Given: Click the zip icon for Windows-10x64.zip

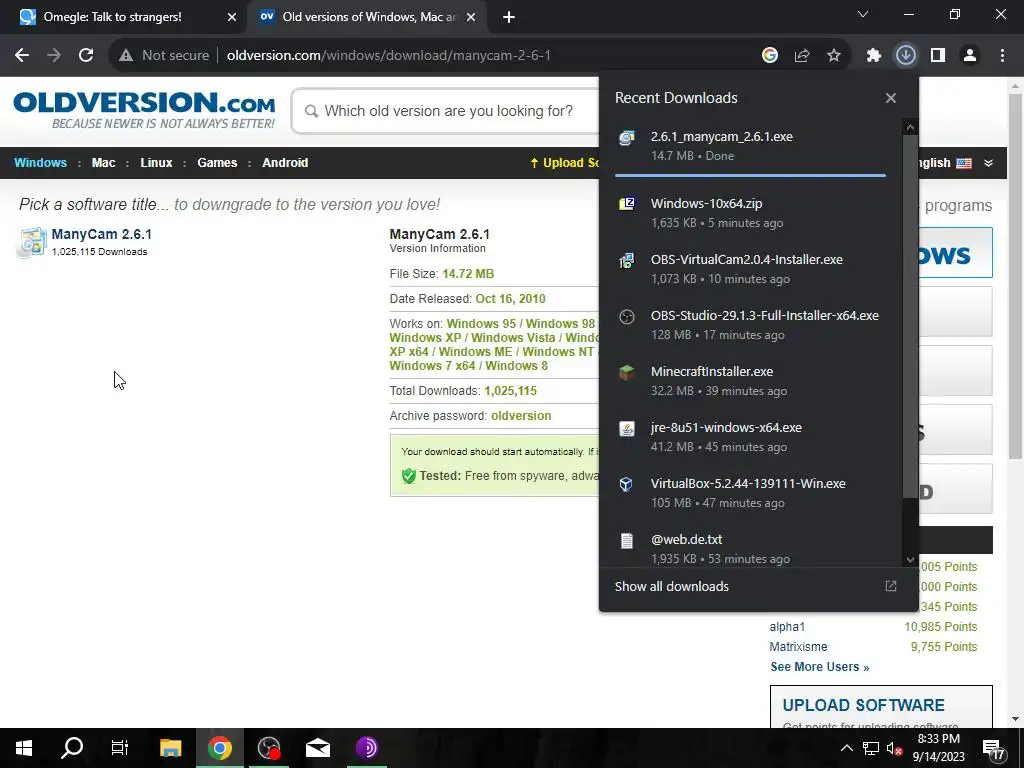Looking at the screenshot, I should click(627, 204).
